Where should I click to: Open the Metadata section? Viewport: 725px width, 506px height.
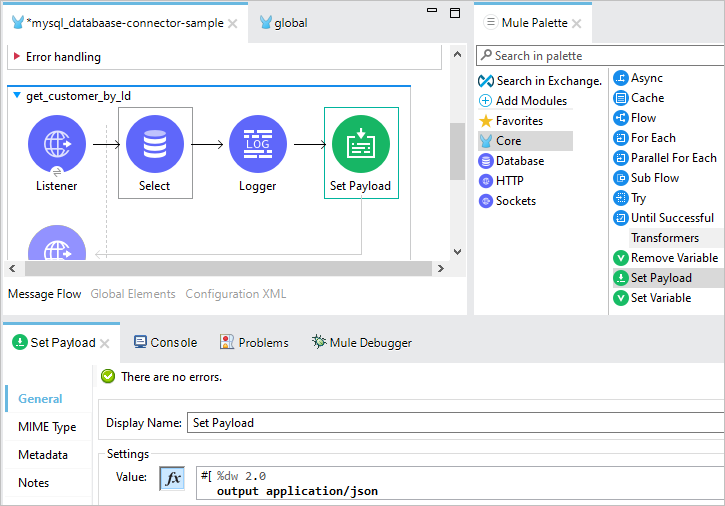tap(43, 455)
